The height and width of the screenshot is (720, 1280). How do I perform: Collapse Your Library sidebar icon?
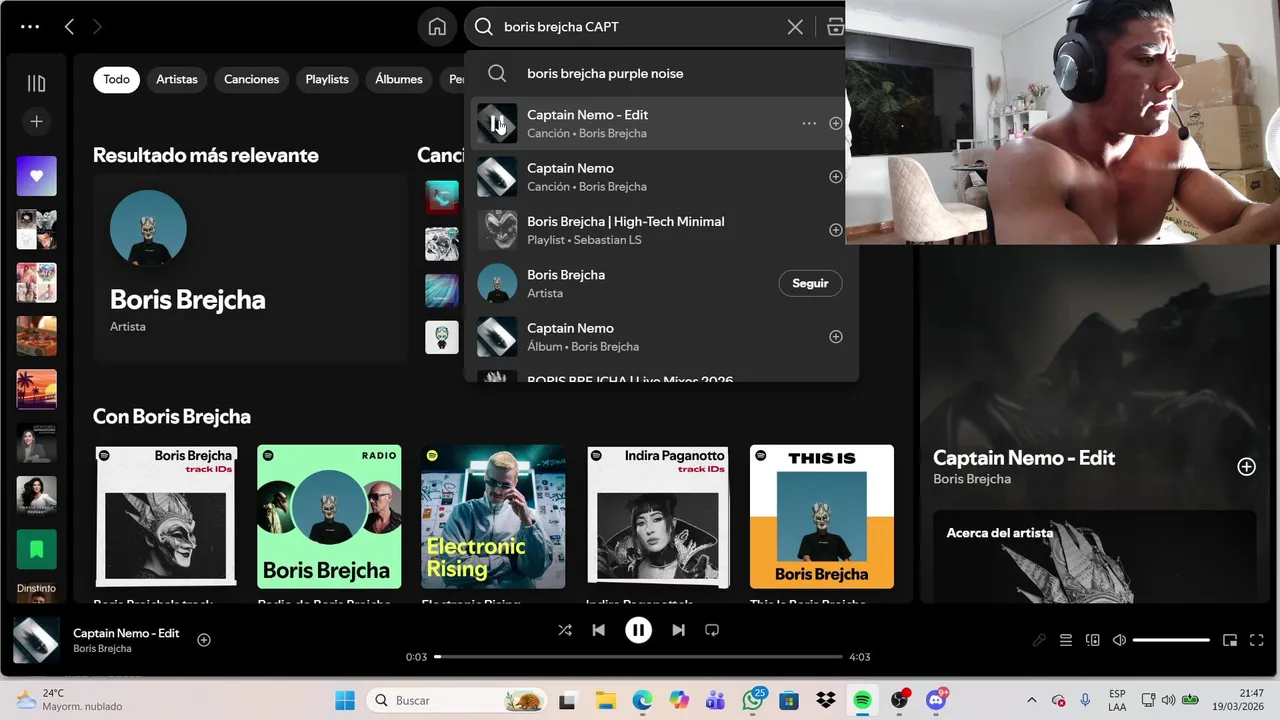[36, 83]
